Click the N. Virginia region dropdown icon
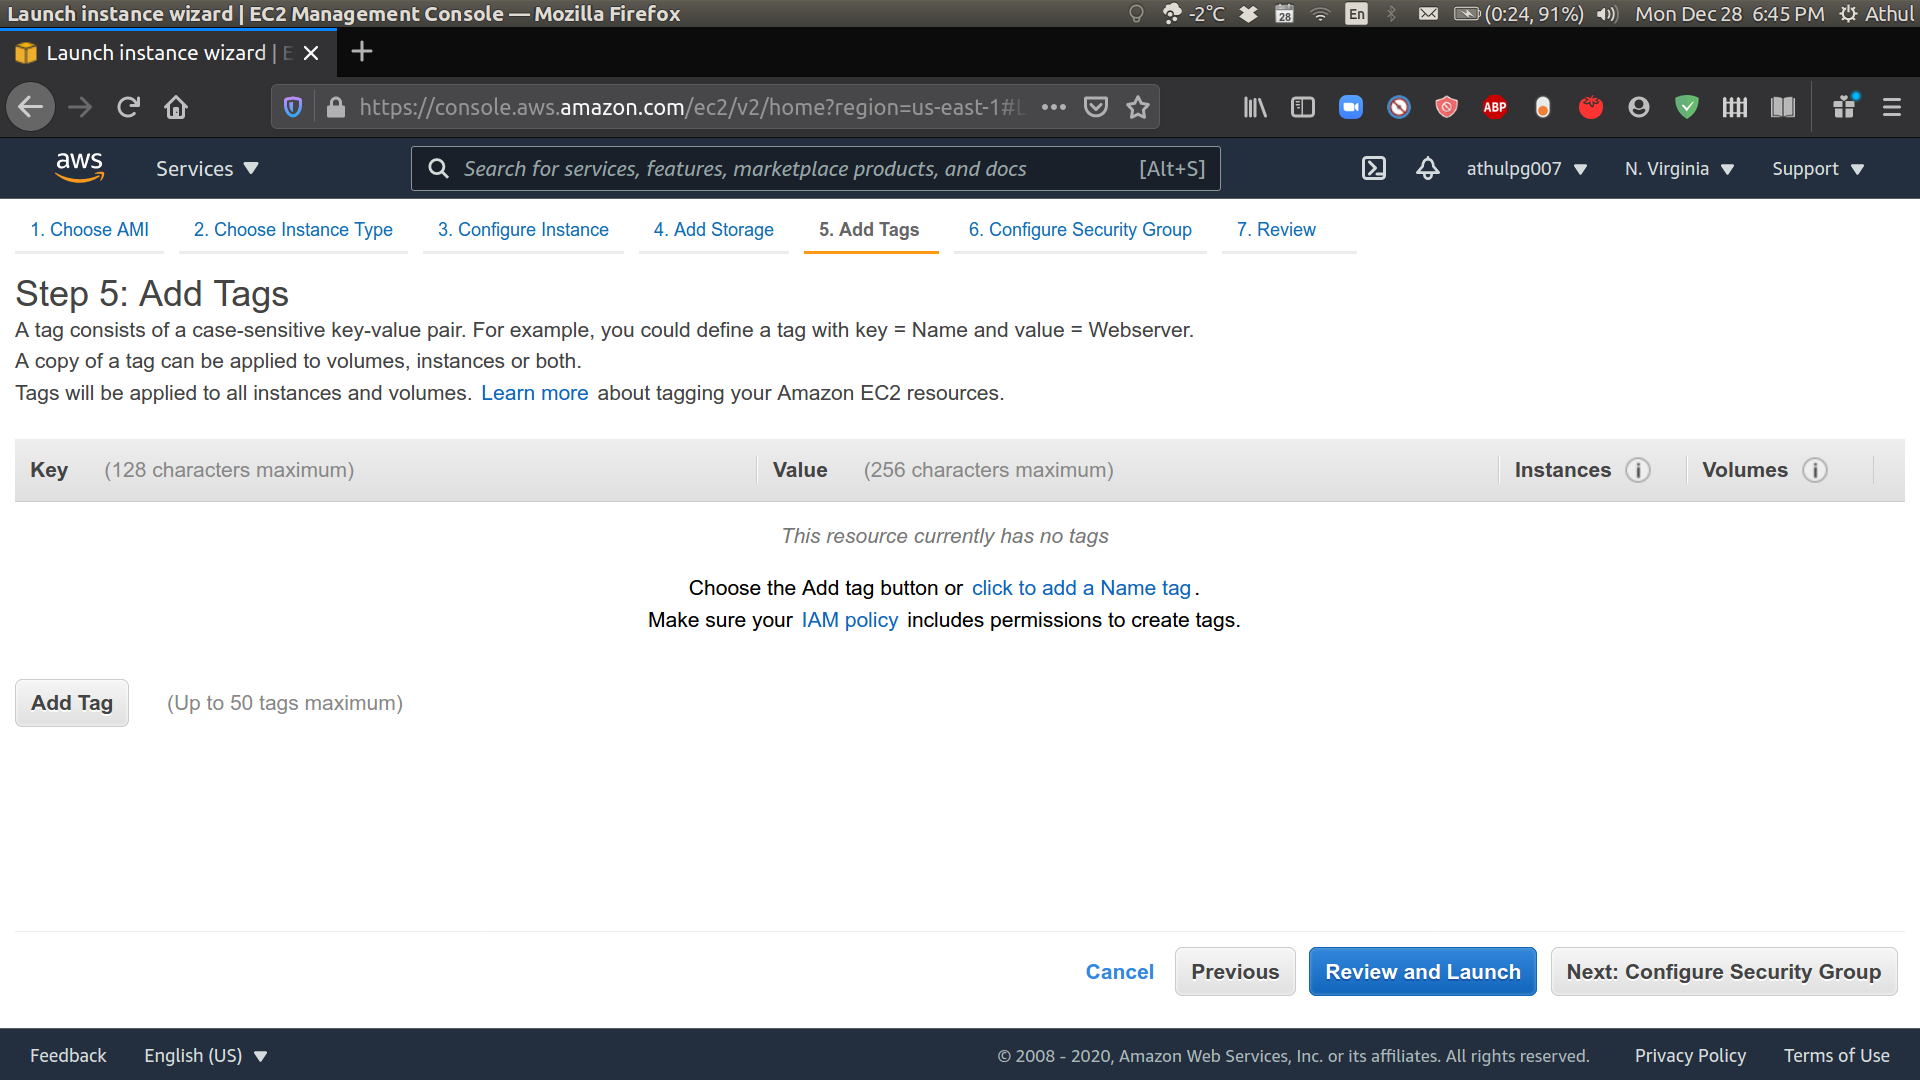1920x1080 pixels. coord(1725,167)
